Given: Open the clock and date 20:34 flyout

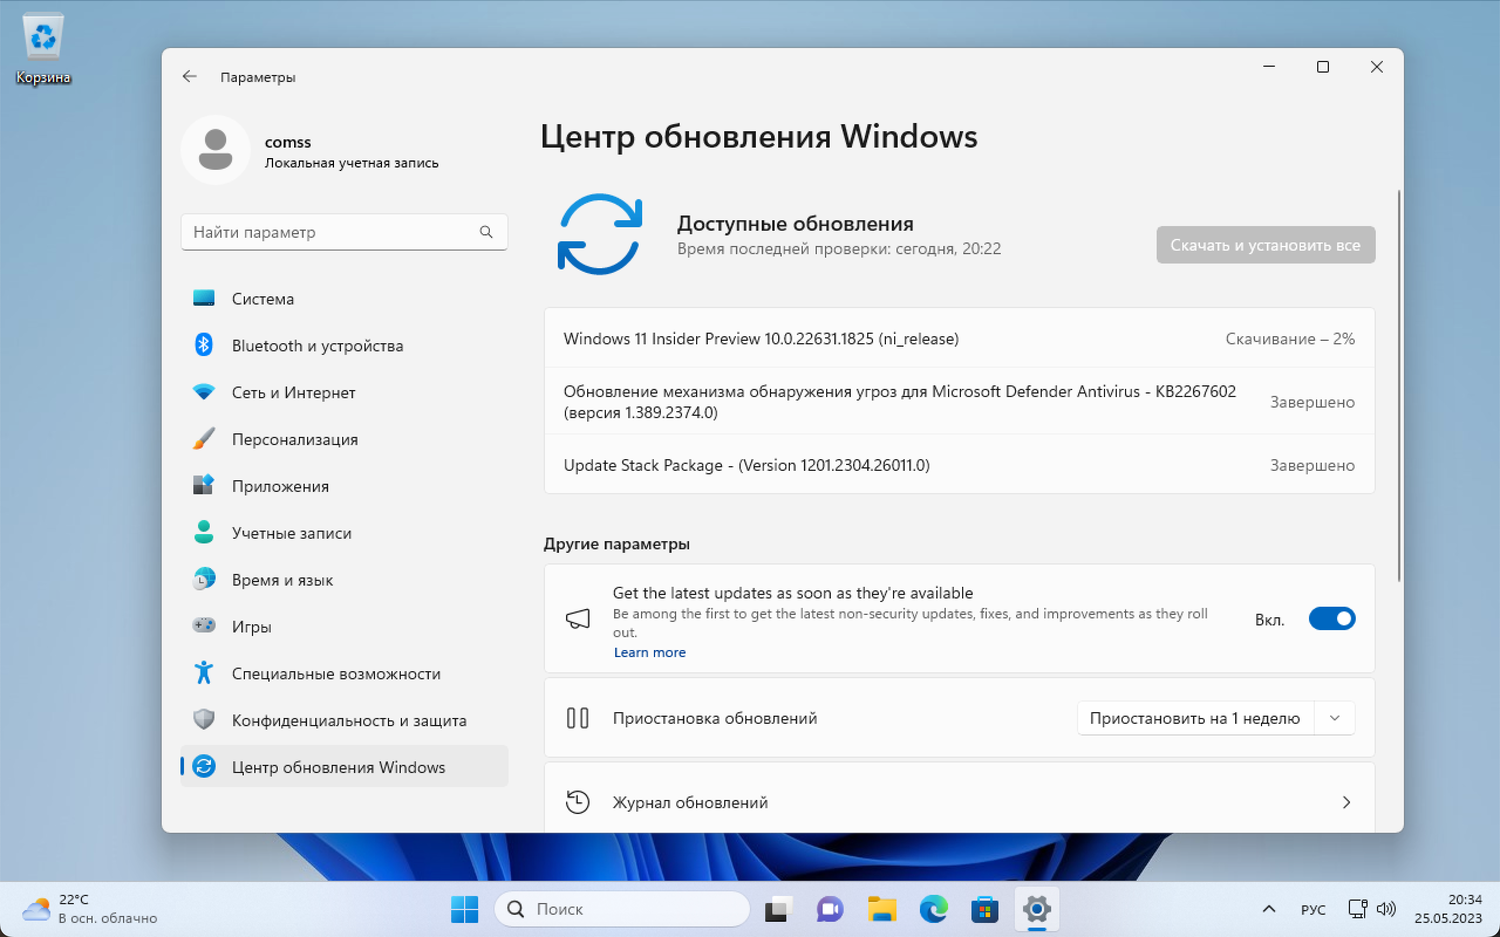Looking at the screenshot, I should click(x=1448, y=909).
